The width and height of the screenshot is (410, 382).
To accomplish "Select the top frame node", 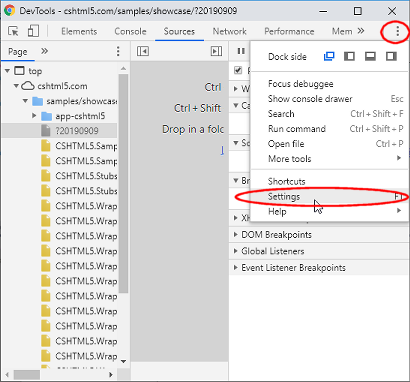I will click(35, 71).
